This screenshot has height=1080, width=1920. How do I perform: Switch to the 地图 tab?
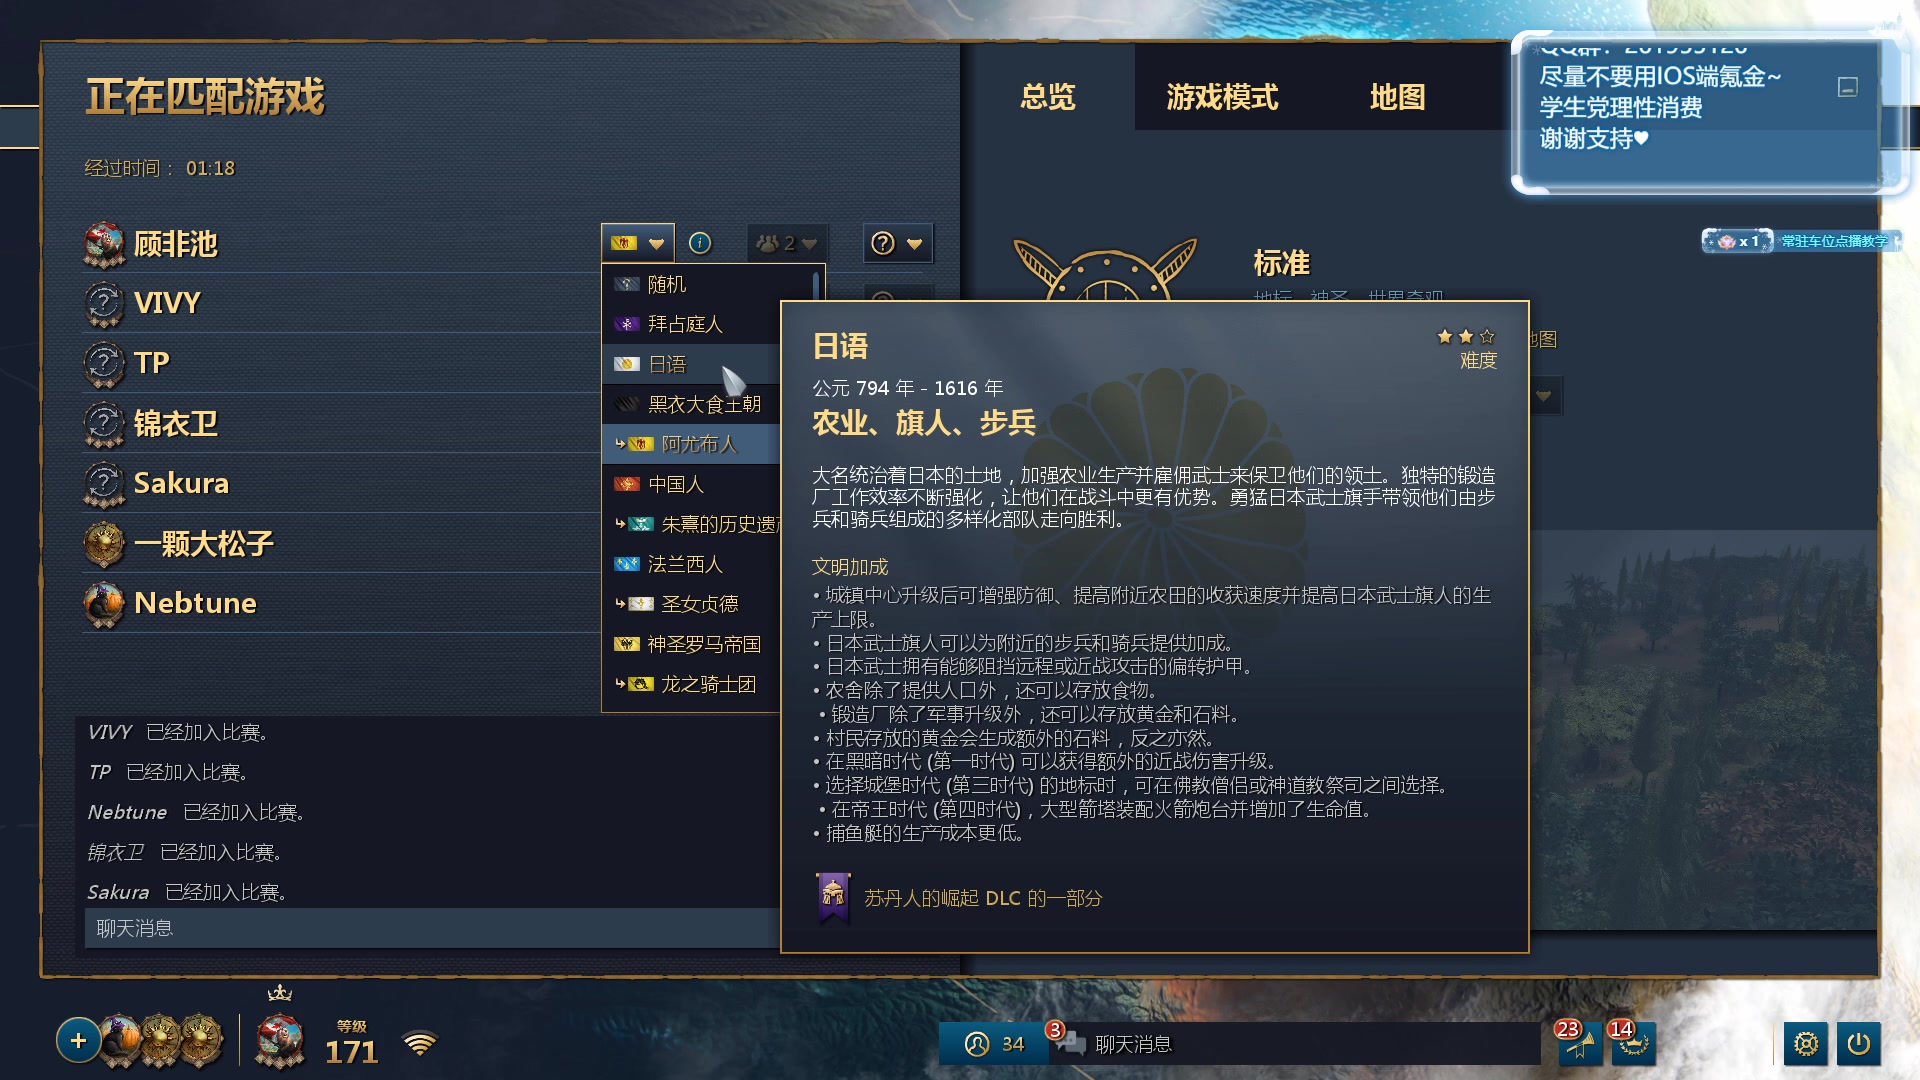click(1397, 97)
